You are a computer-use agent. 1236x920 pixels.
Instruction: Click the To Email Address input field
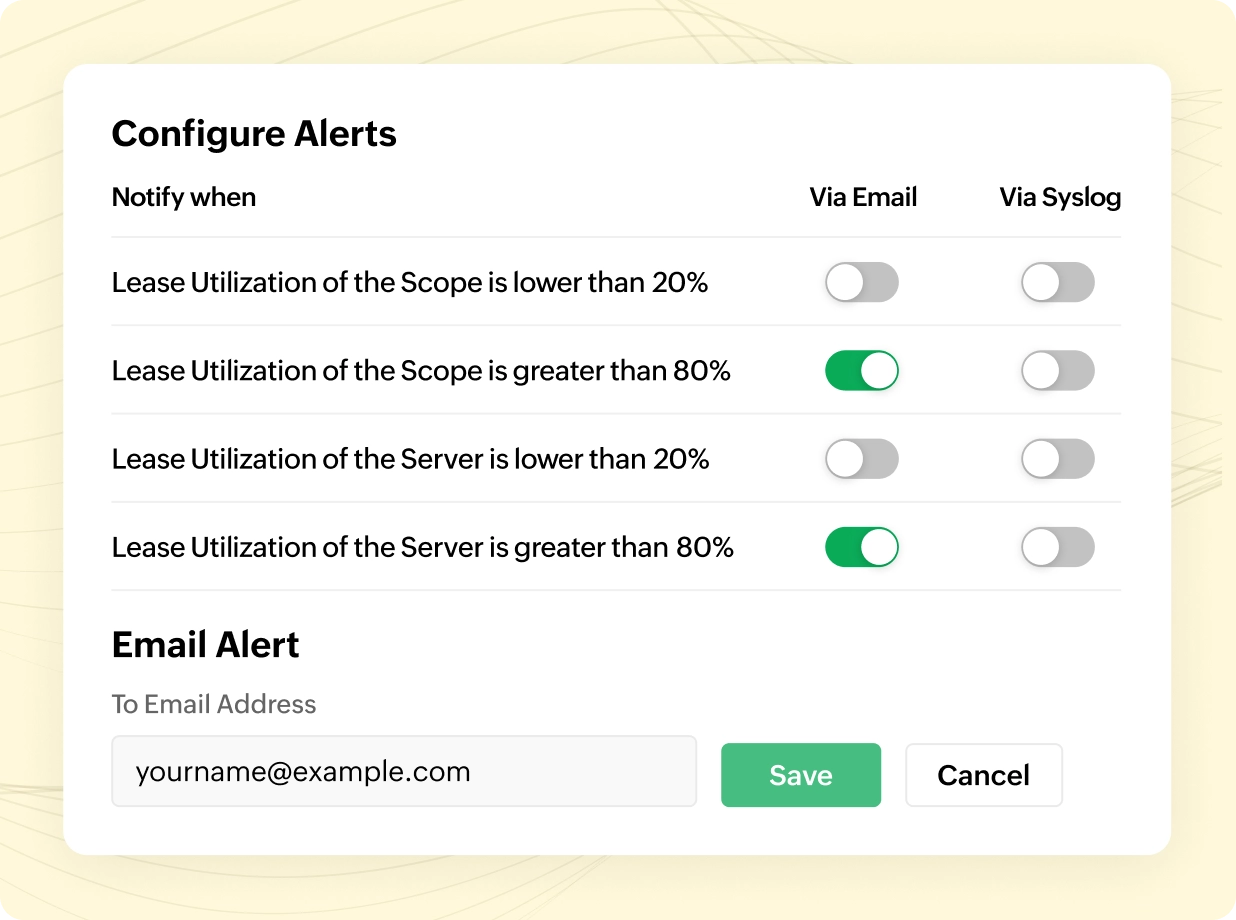click(x=403, y=772)
